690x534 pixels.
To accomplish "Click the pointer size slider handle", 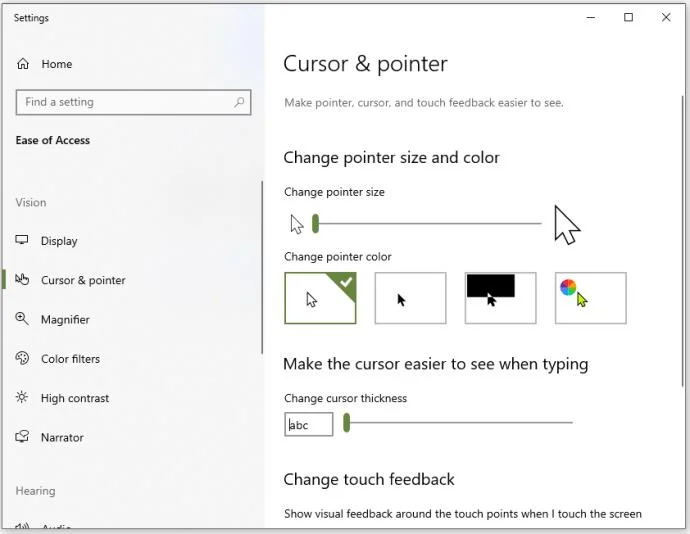I will point(315,223).
